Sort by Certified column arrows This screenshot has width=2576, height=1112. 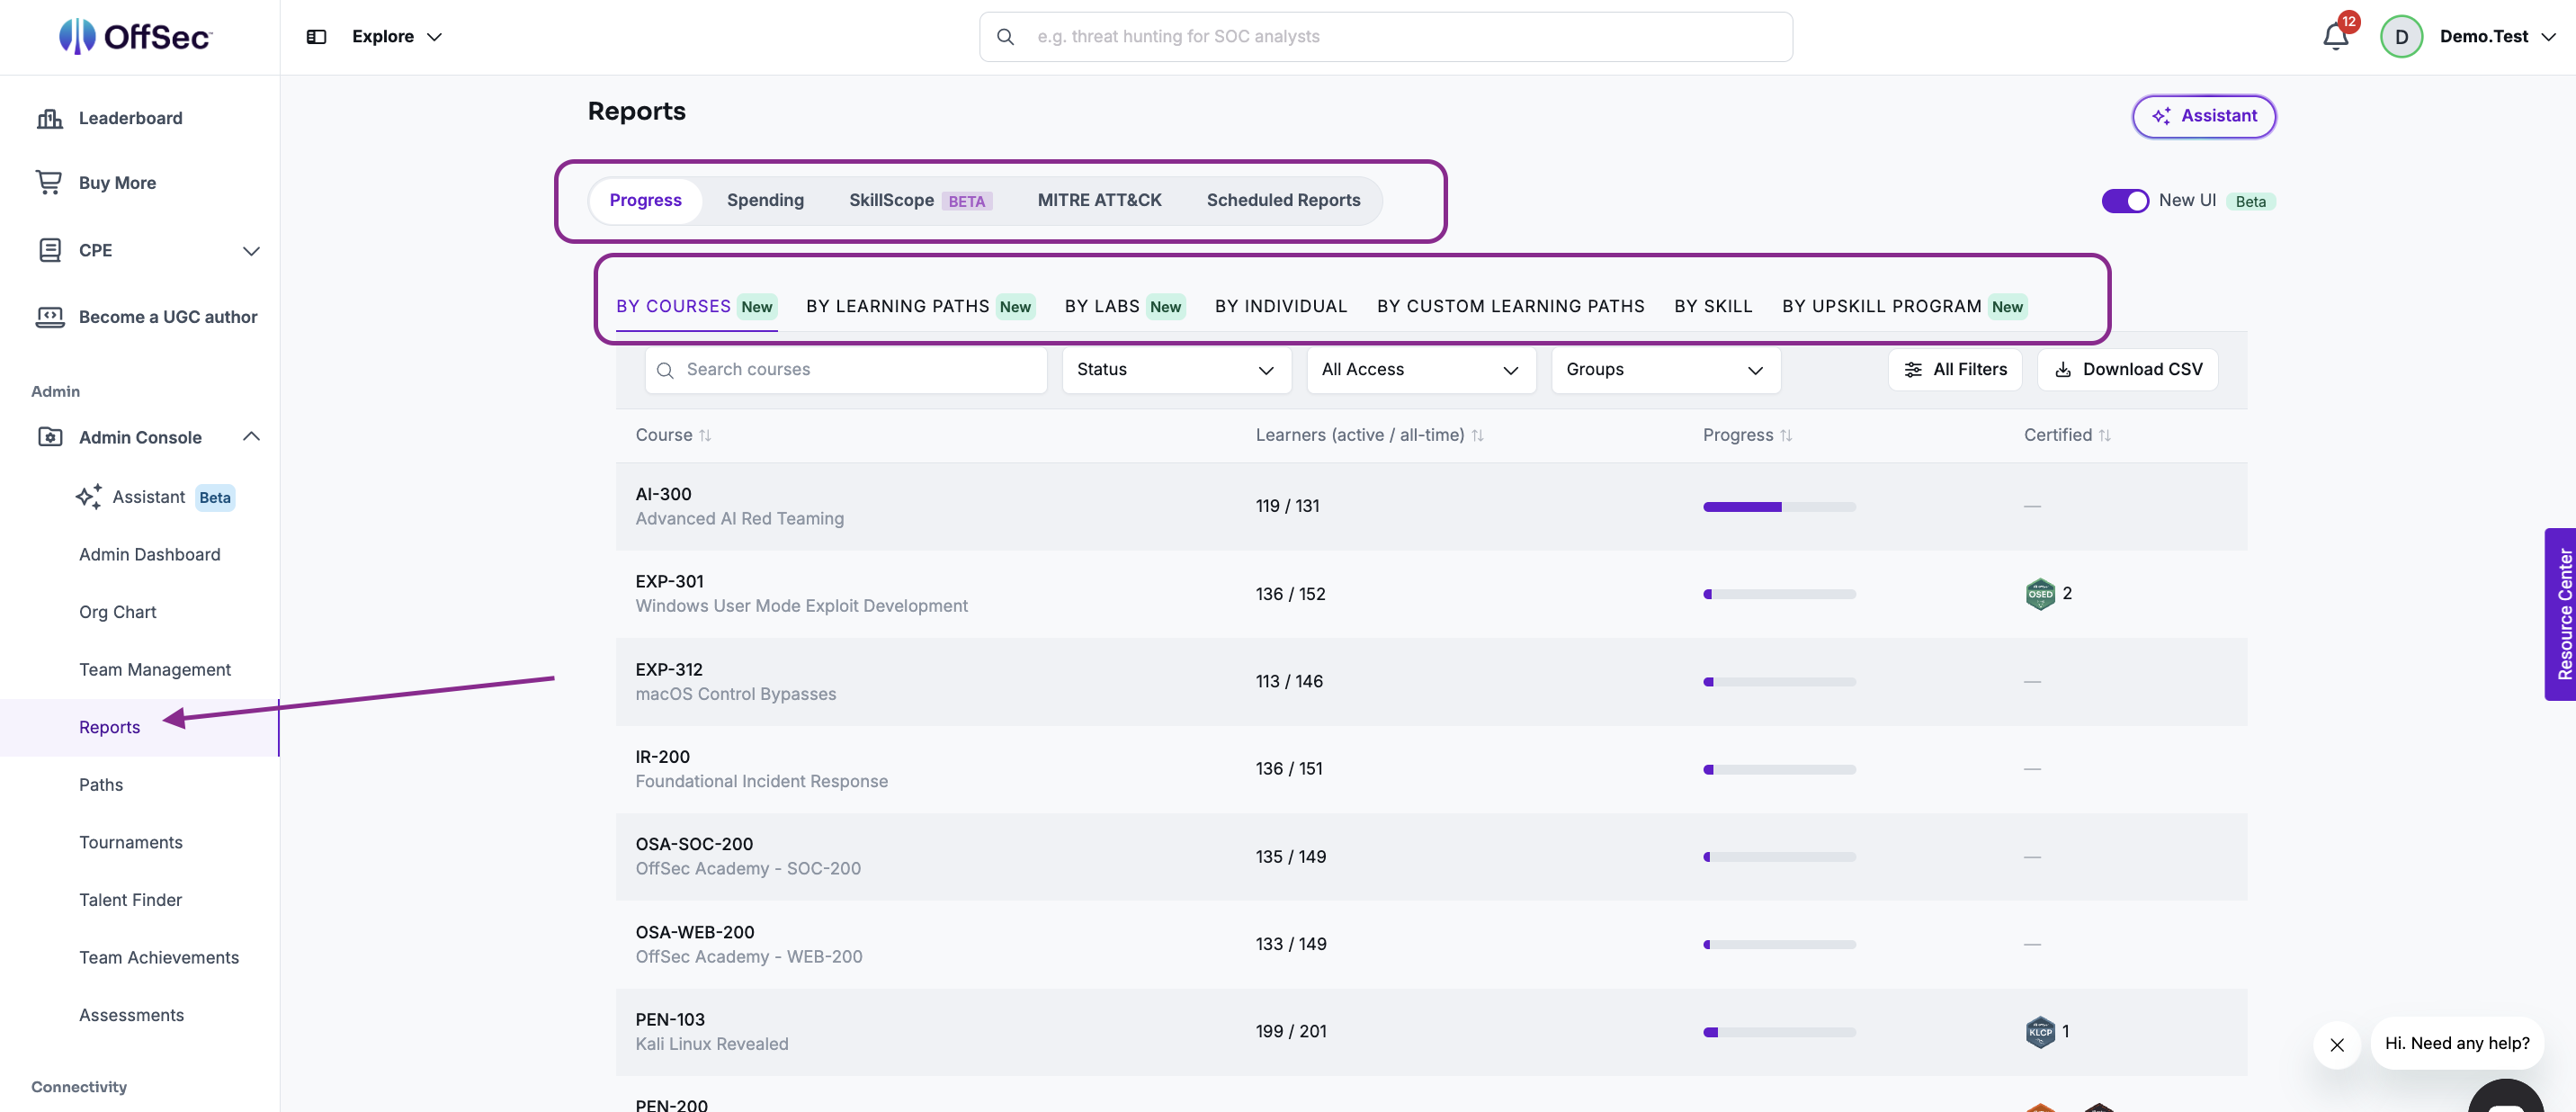pos(2104,435)
